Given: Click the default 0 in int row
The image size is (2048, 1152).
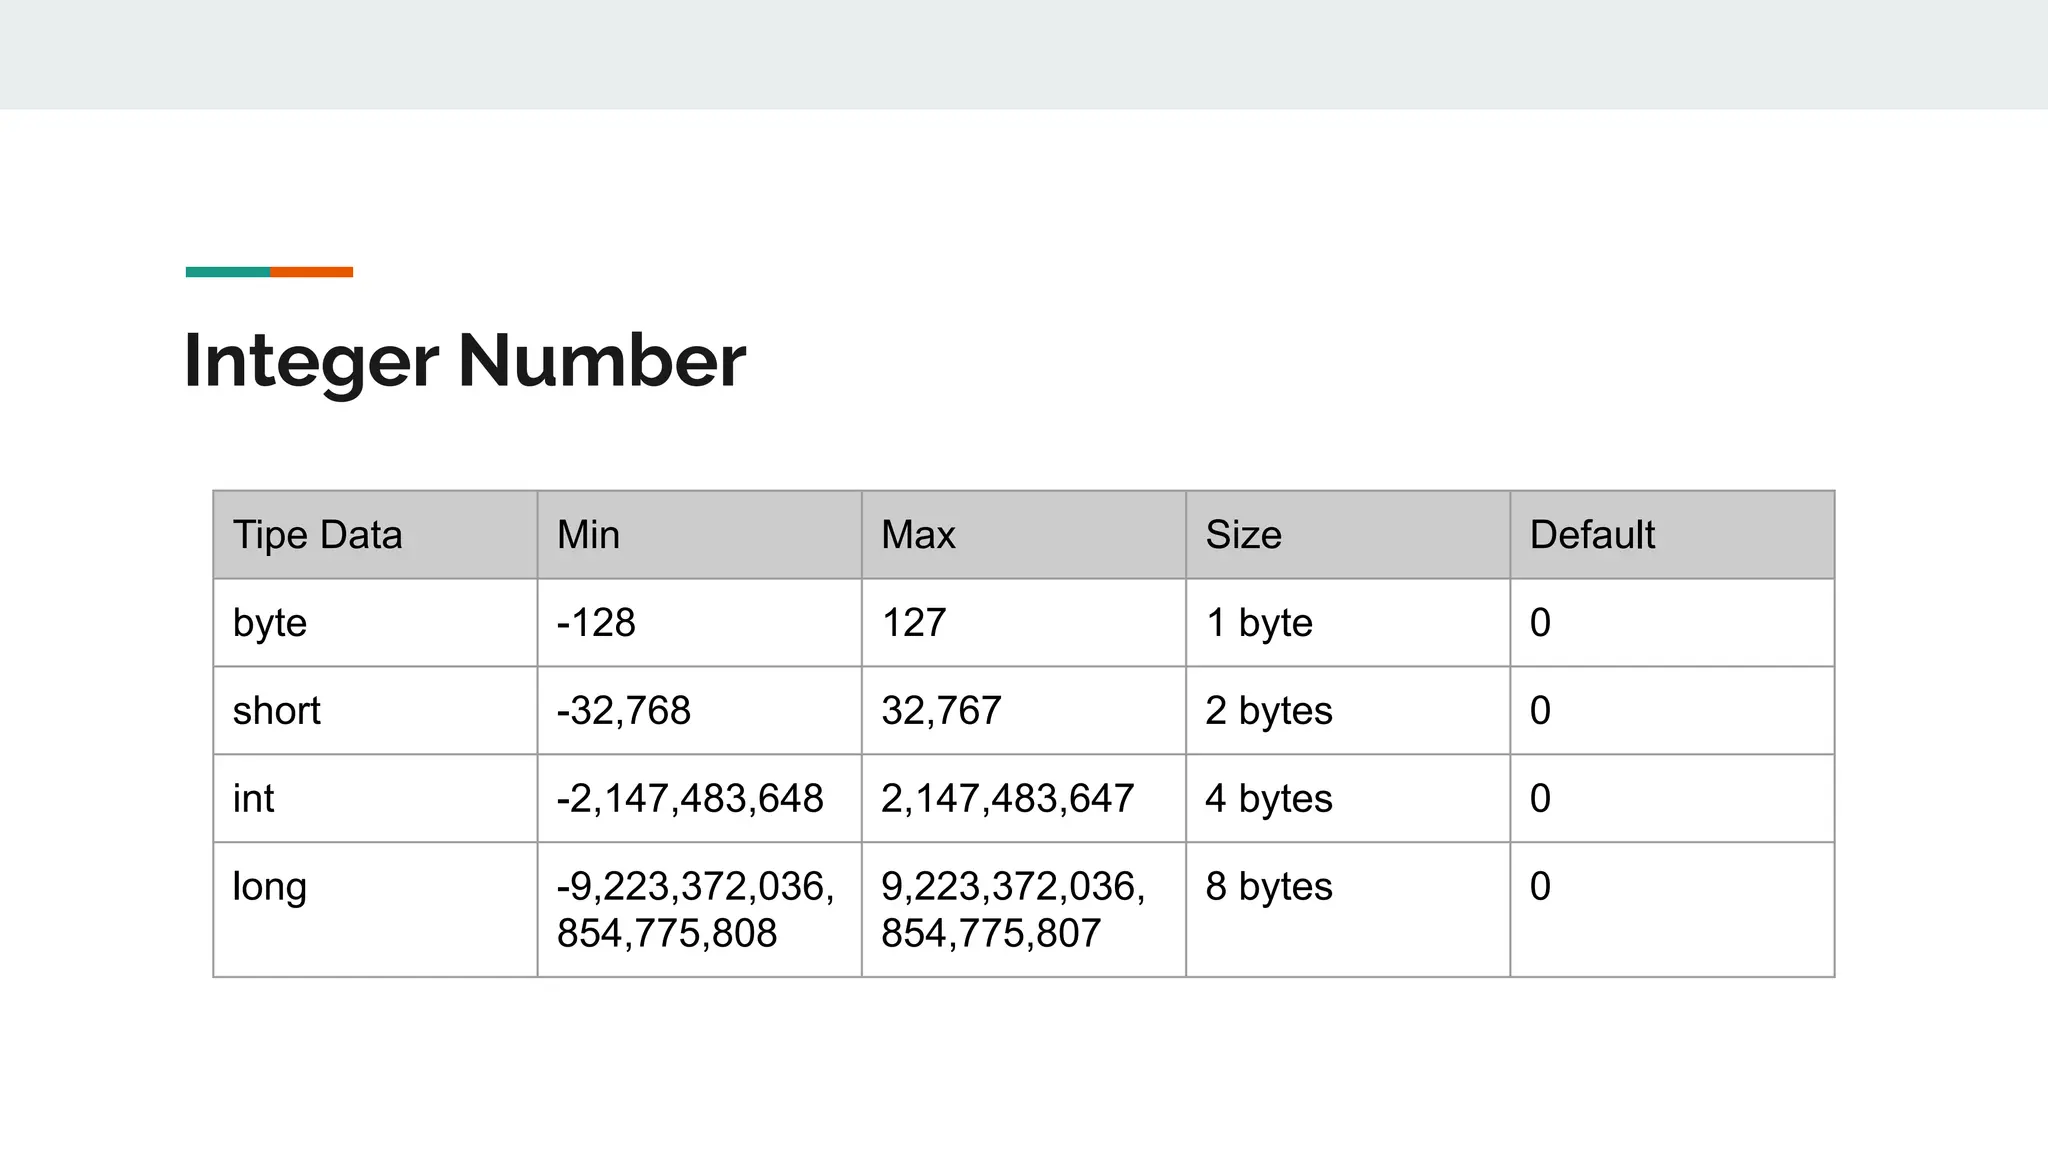Looking at the screenshot, I should click(x=1672, y=799).
